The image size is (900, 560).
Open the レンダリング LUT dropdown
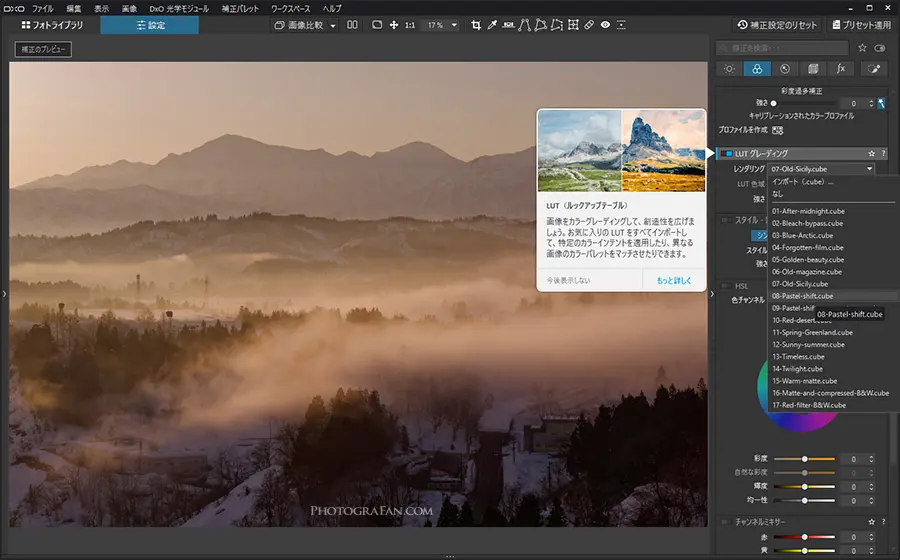[821, 169]
